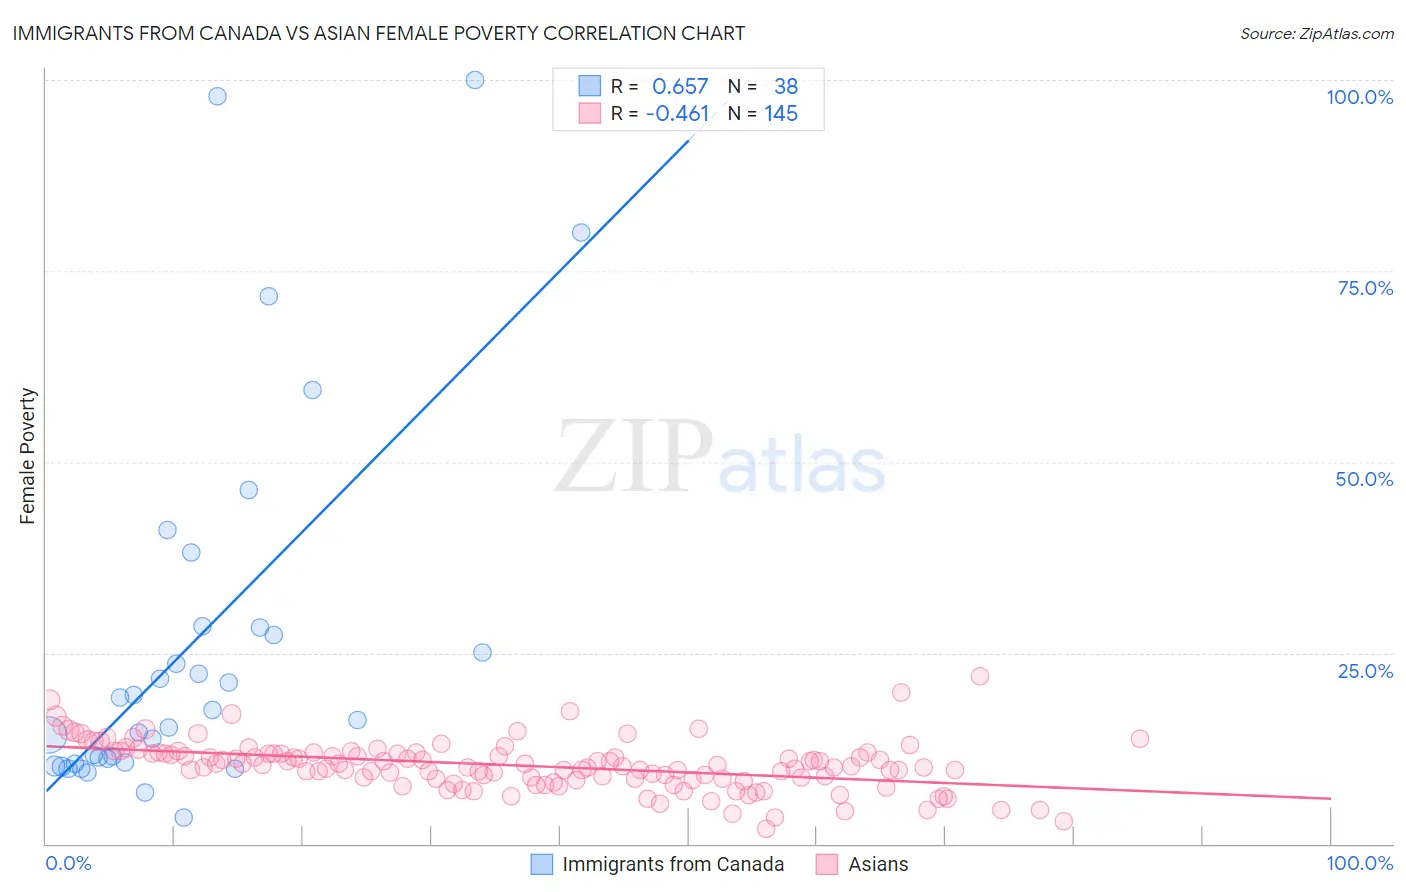Image resolution: width=1406 pixels, height=892 pixels.
Task: Click the 0.0% x-axis label
Action: 69,863
